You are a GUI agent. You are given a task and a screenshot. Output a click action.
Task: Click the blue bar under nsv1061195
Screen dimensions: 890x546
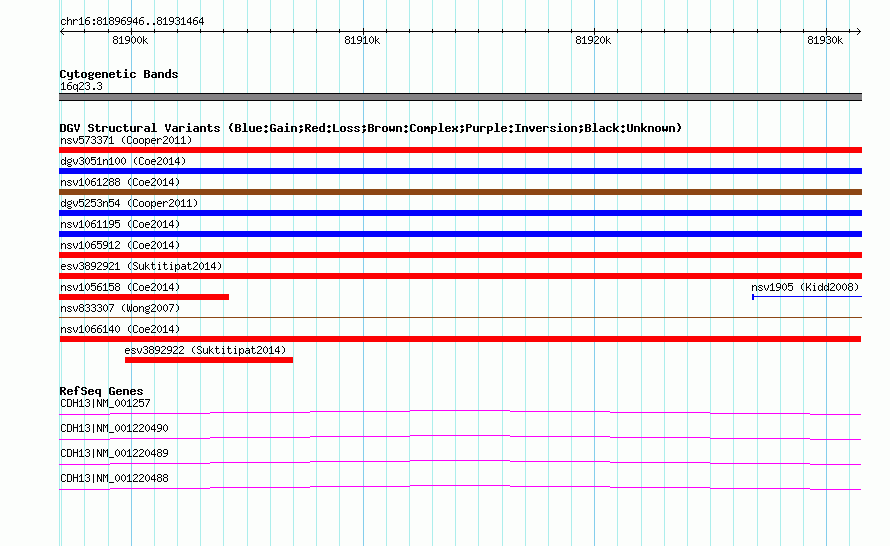[x=460, y=234]
